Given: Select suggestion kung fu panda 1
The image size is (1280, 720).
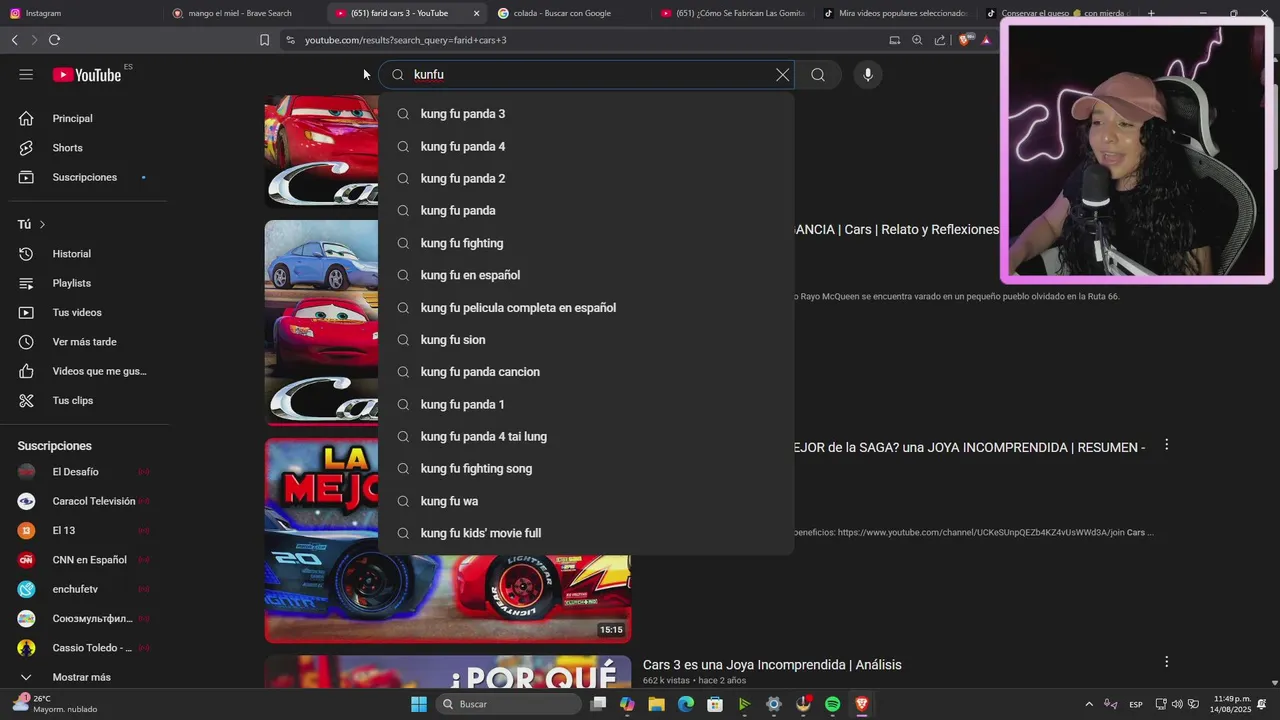Looking at the screenshot, I should [x=586, y=404].
